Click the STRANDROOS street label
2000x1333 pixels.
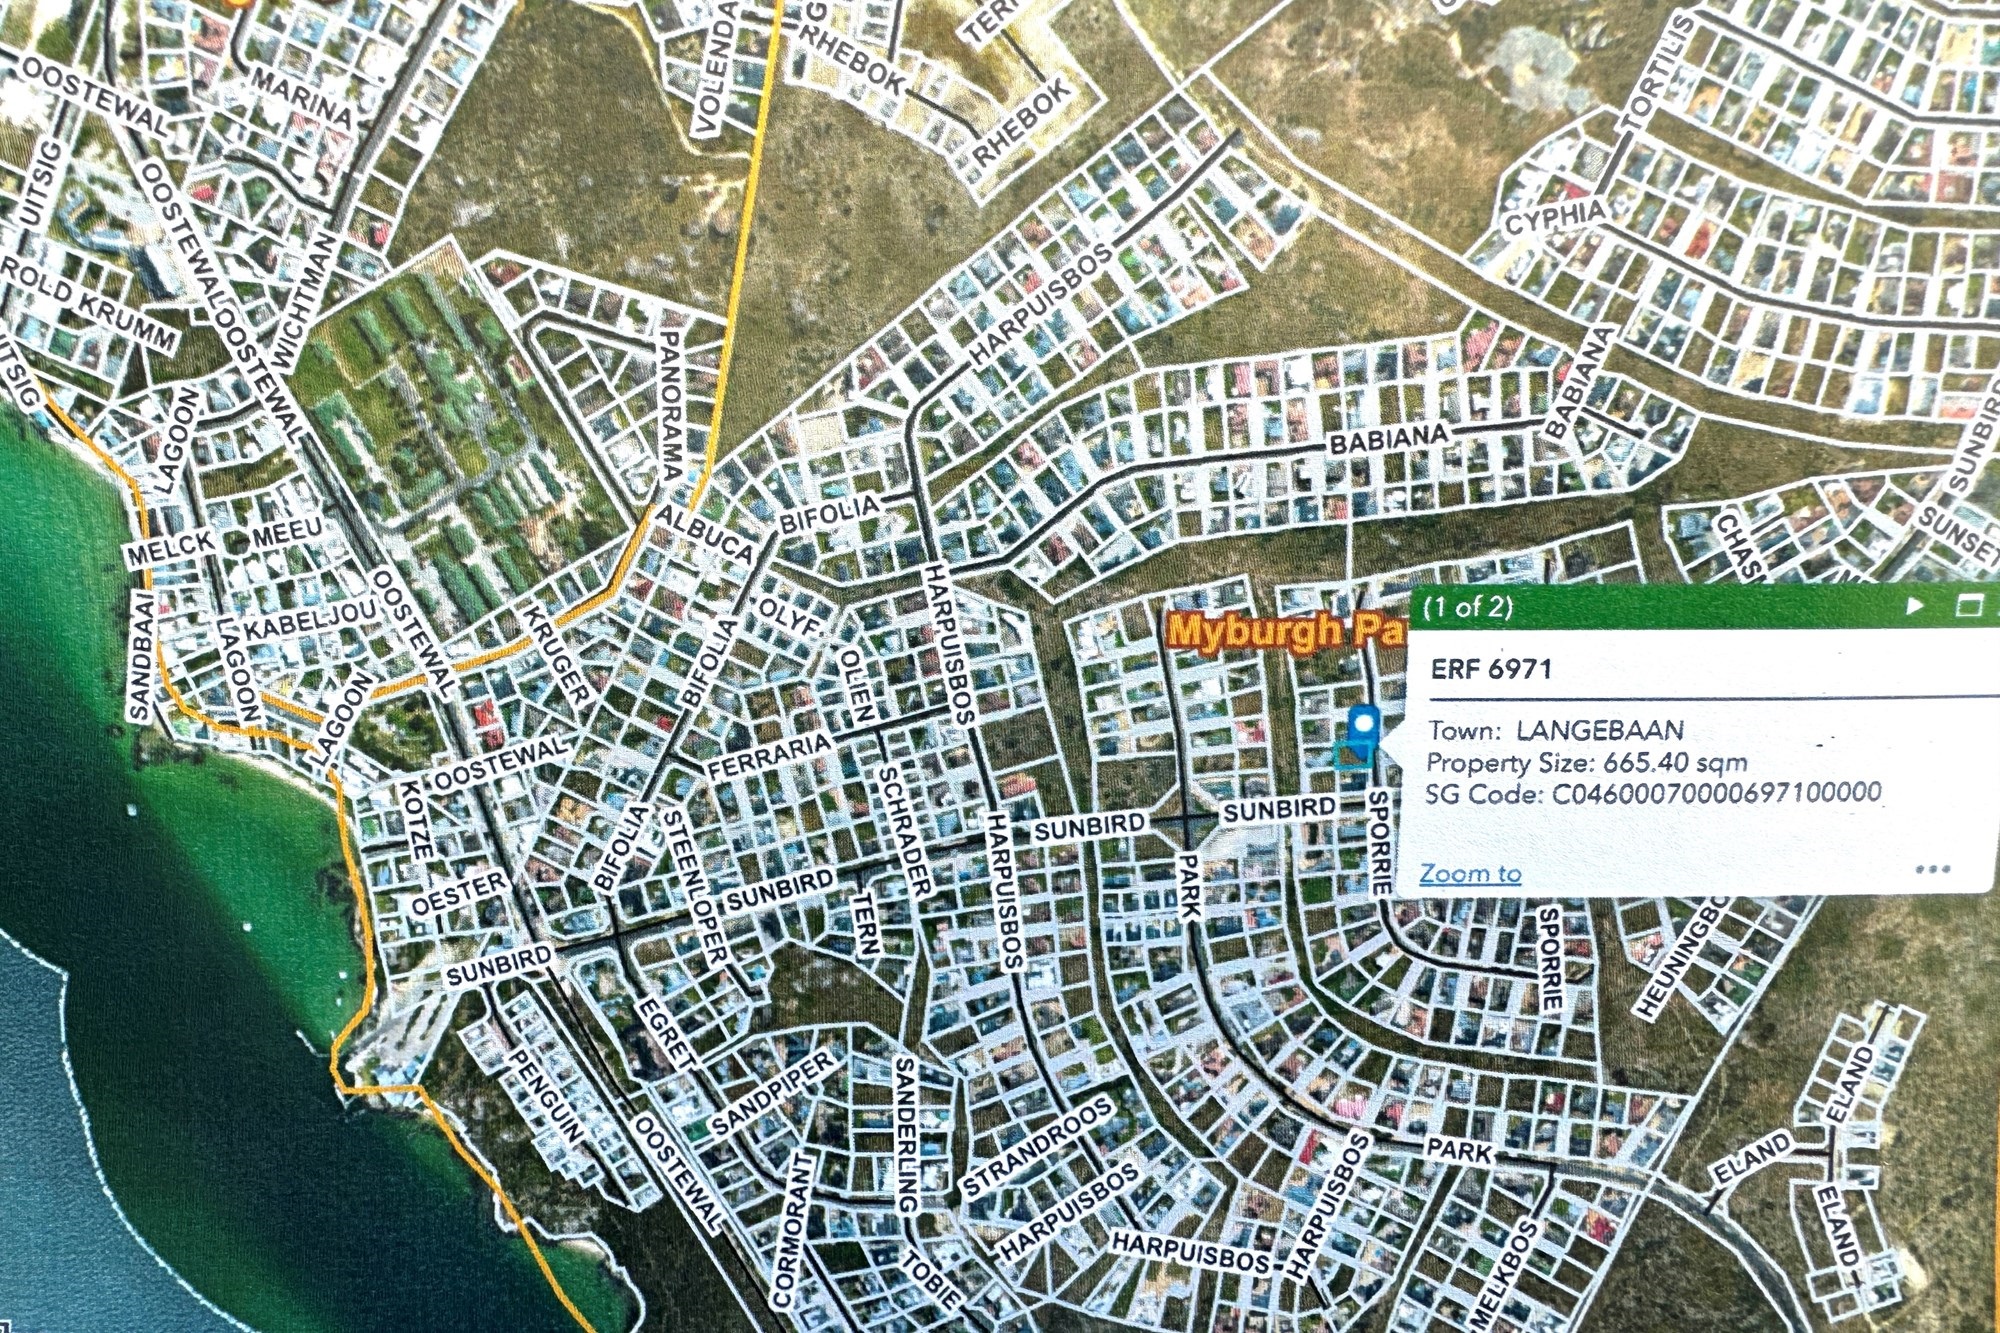(x=1037, y=1146)
